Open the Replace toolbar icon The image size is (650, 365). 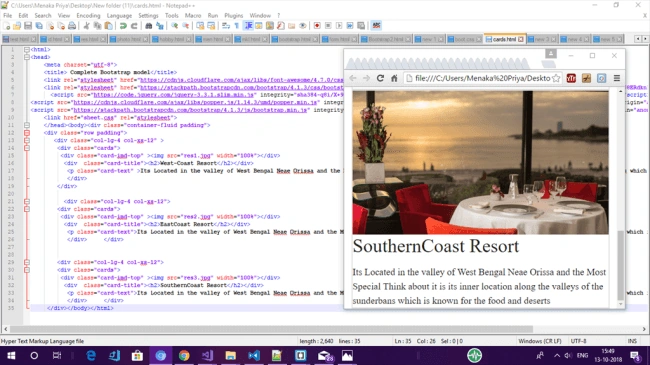click(x=160, y=26)
